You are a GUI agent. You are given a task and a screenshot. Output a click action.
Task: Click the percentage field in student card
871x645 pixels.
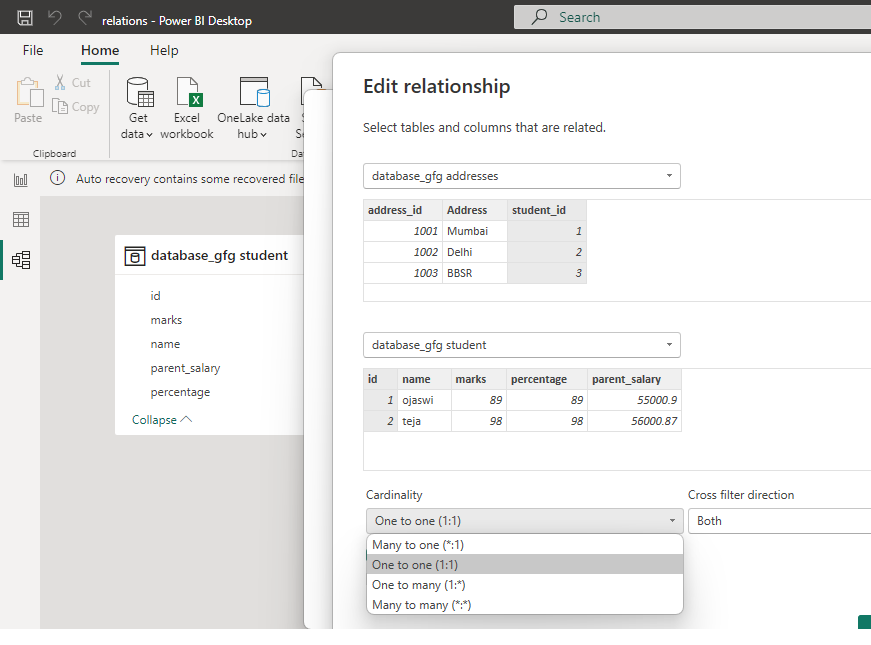[180, 392]
